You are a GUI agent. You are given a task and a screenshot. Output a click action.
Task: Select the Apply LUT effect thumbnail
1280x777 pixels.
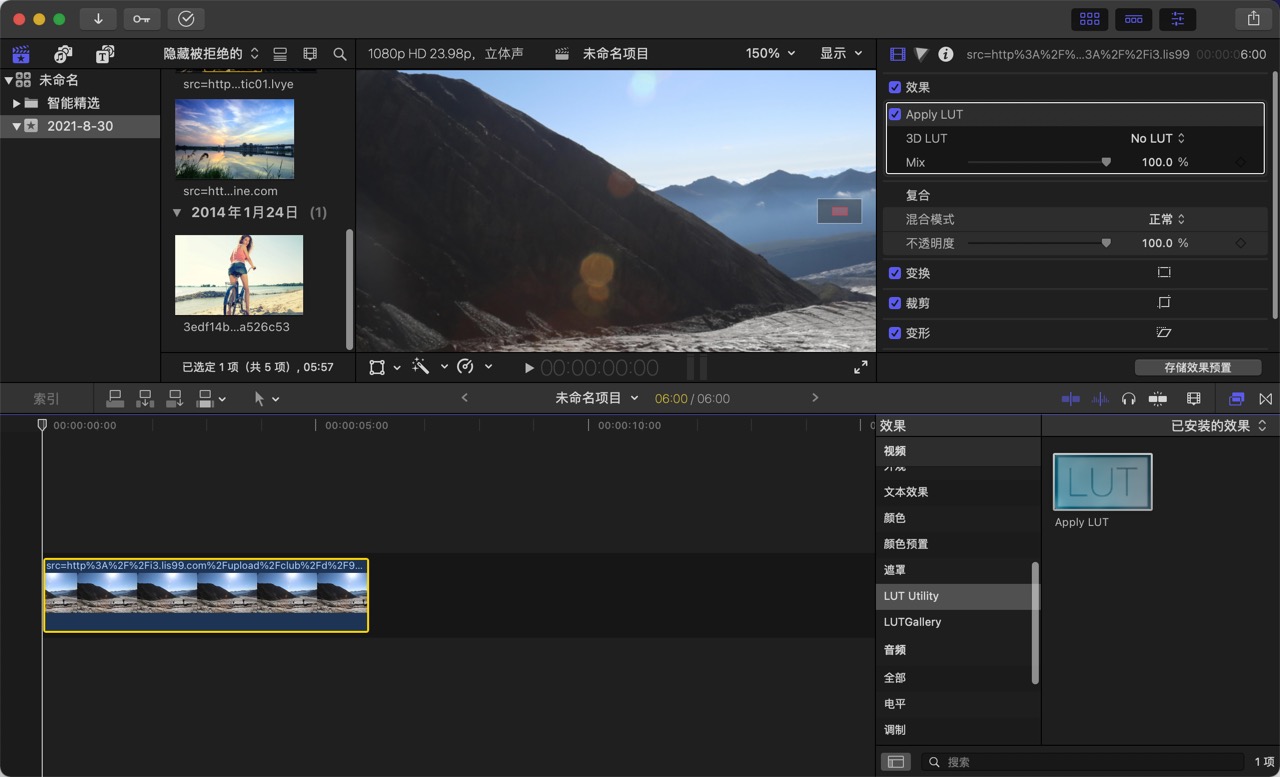[x=1102, y=482]
